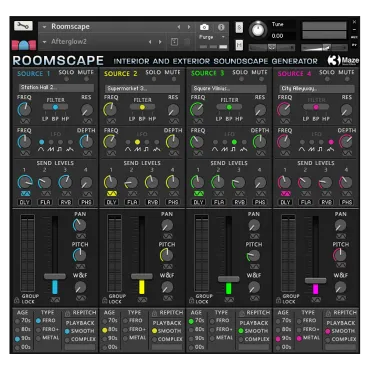Viewport: 370px width, 370px height.
Task: Toggle Source 2 Solo
Action: (x=154, y=79)
